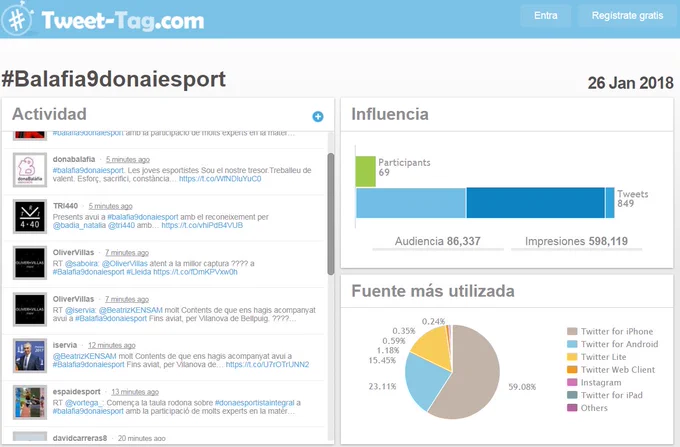Viewport: 680px width, 447px height.
Task: Click the Others legend swatch
Action: pyautogui.click(x=572, y=408)
